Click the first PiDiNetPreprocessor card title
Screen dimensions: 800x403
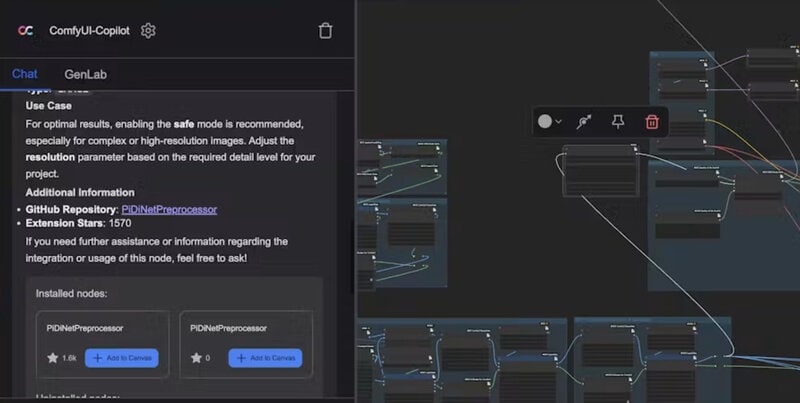pyautogui.click(x=85, y=329)
